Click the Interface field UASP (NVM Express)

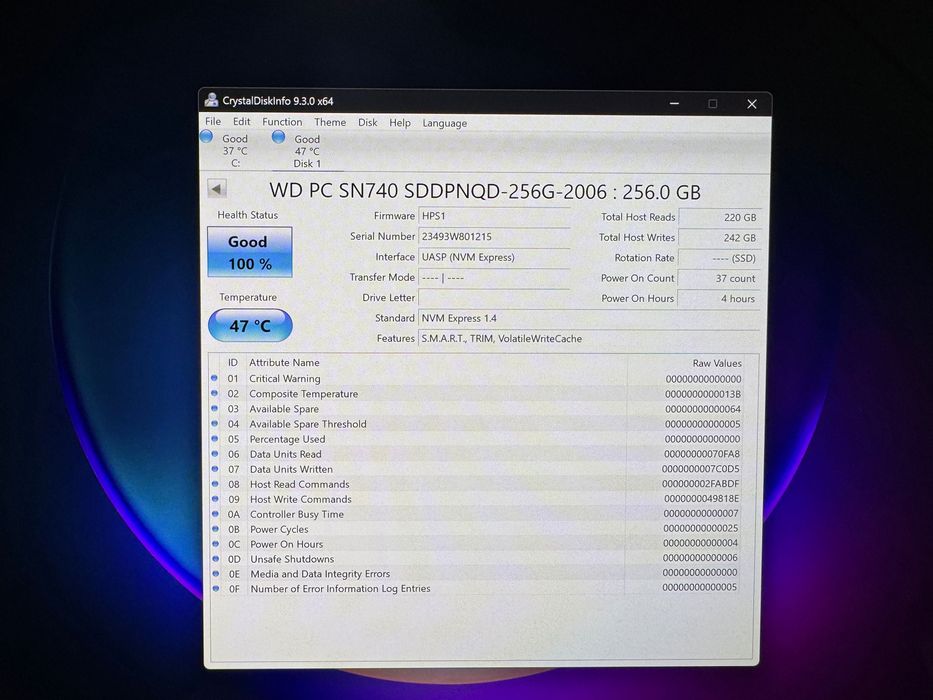click(494, 257)
